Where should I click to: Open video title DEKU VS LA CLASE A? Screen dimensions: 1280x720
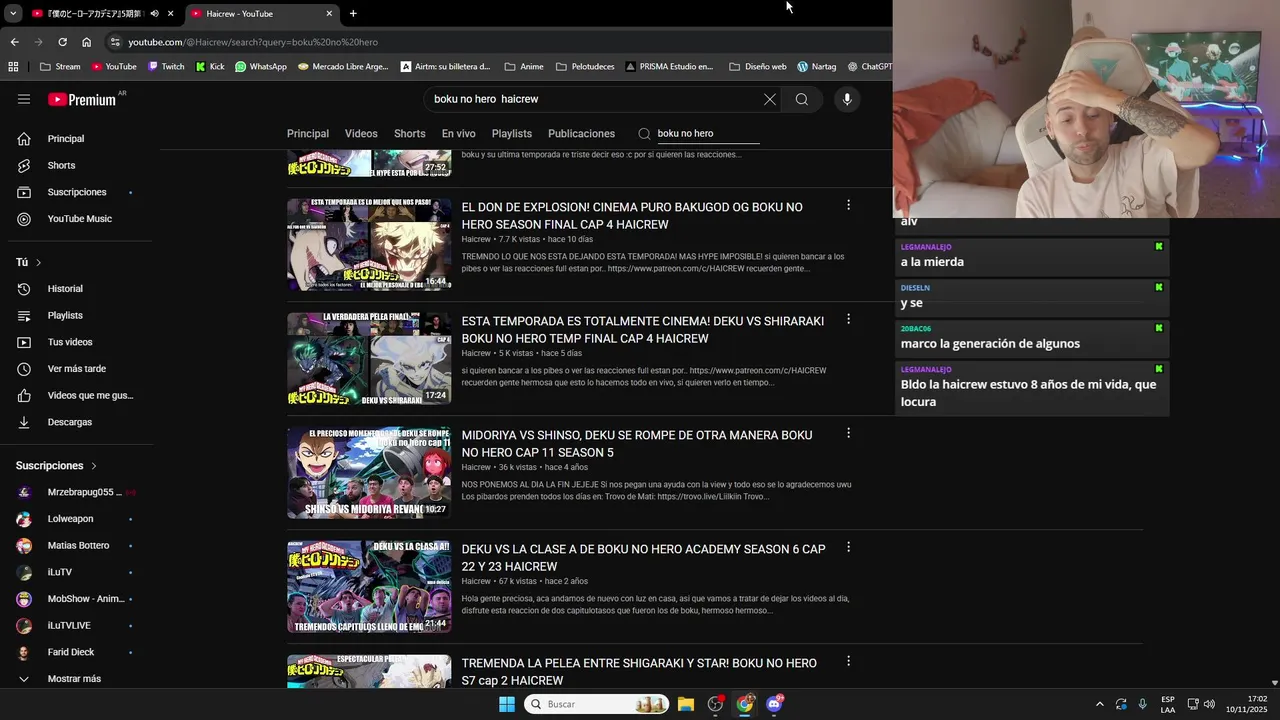tap(643, 558)
